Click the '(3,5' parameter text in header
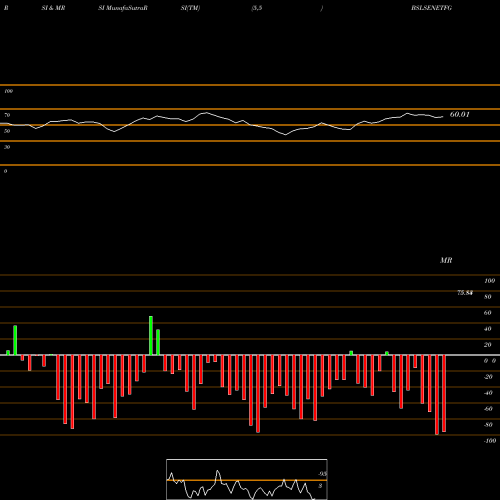Image resolution: width=500 pixels, height=500 pixels. click(x=256, y=8)
